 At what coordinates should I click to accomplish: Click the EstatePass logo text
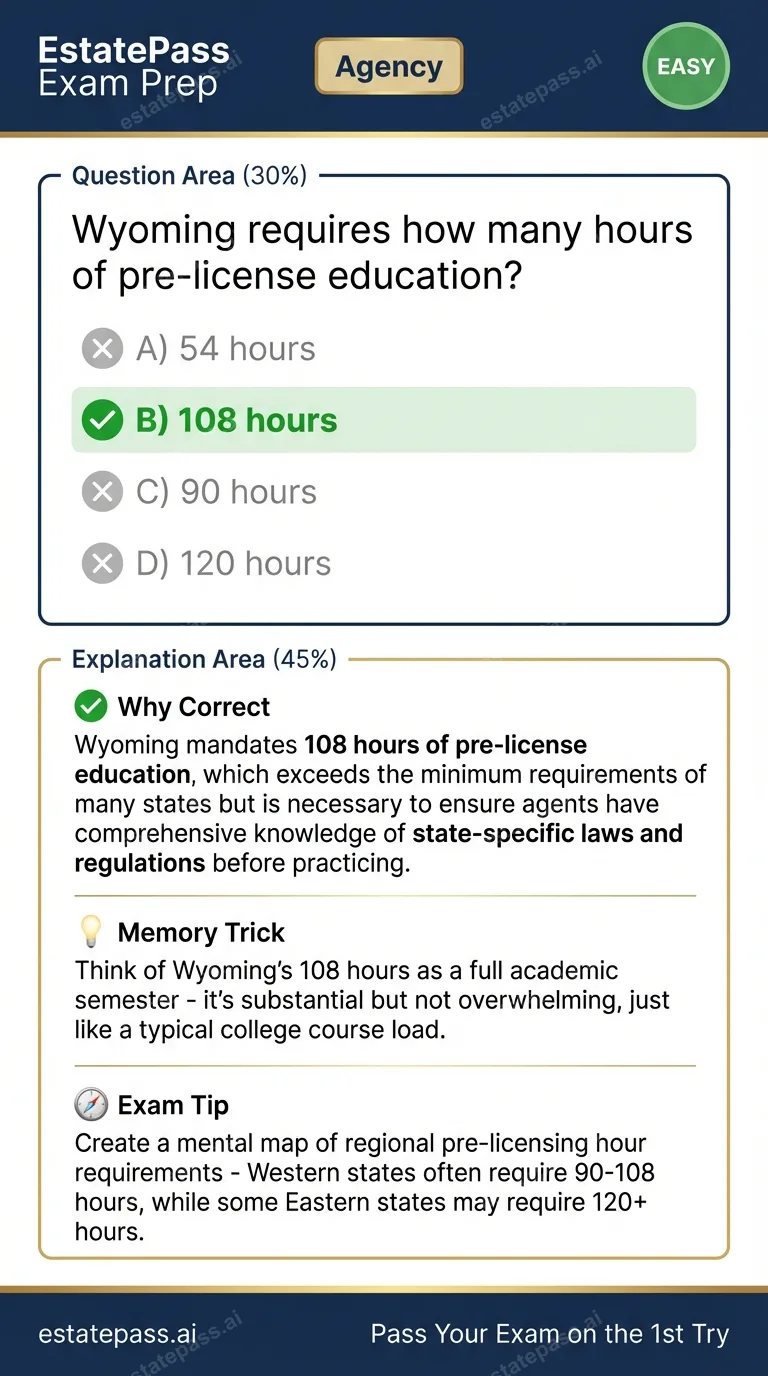pos(133,50)
